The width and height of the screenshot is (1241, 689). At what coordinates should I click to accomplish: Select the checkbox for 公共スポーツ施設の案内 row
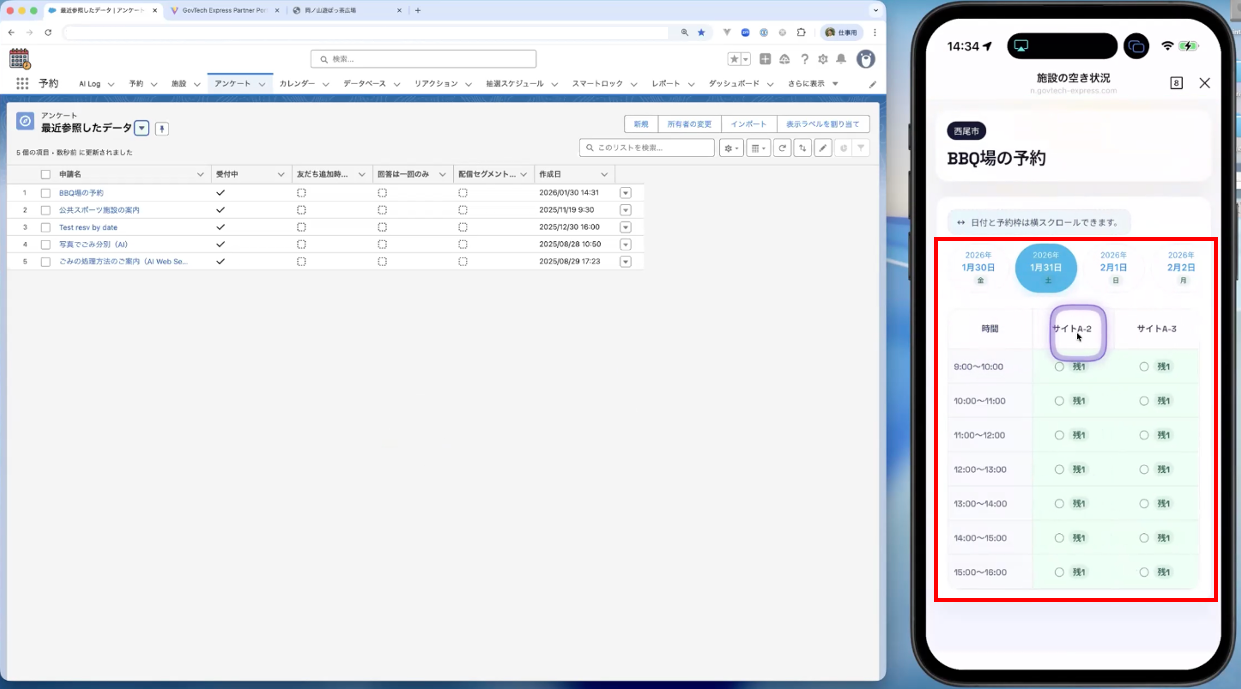pyautogui.click(x=45, y=210)
